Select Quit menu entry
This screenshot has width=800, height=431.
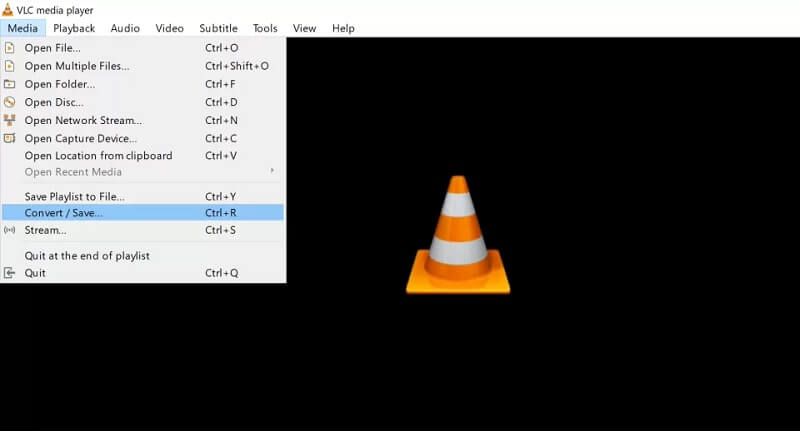pyautogui.click(x=142, y=273)
